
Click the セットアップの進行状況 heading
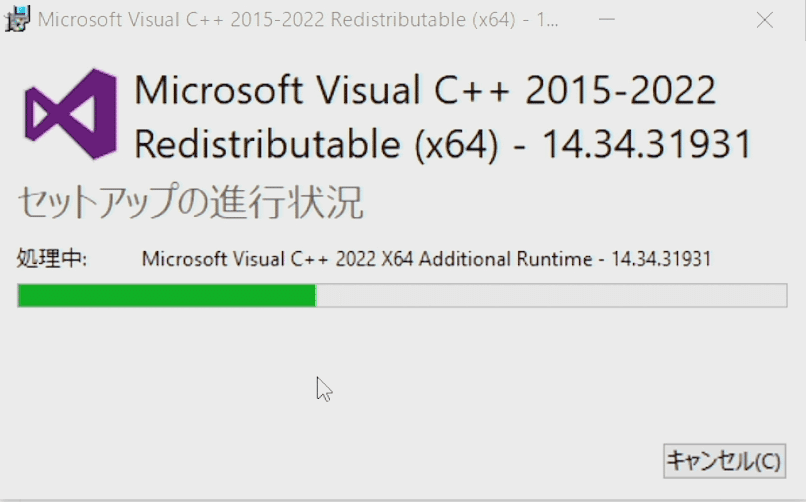tap(190, 203)
